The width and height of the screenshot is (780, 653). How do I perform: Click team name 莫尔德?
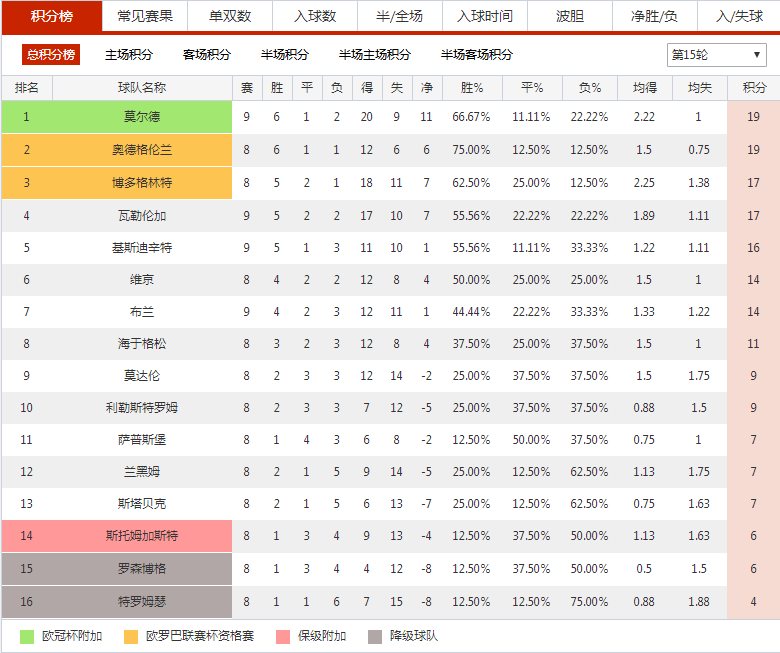click(142, 117)
